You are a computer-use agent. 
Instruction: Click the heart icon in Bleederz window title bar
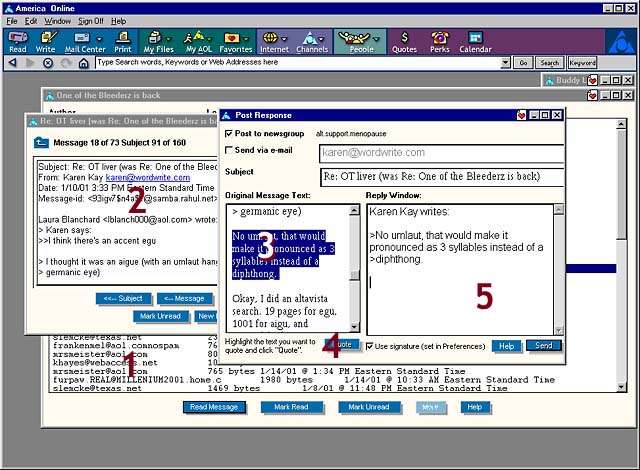coord(592,95)
